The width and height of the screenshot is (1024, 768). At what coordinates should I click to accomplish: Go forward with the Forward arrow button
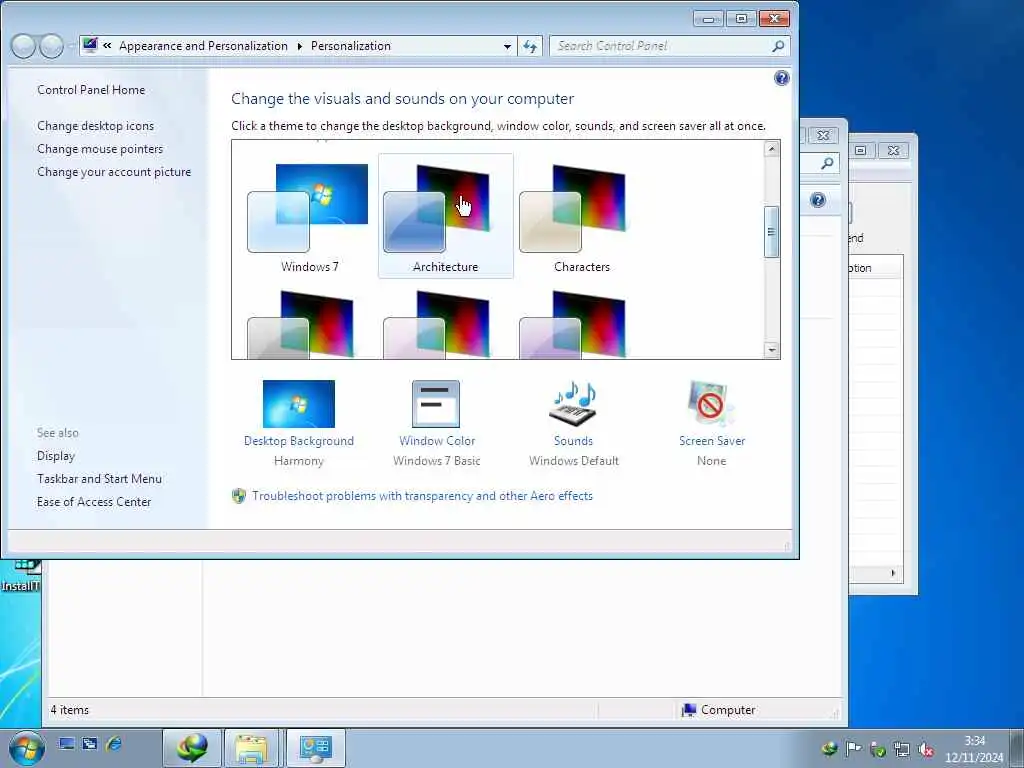click(51, 46)
